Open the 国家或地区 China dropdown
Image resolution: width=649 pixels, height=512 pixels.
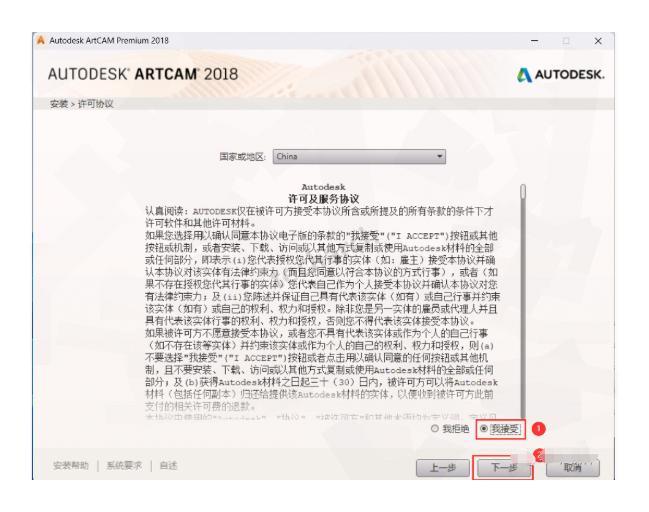(359, 156)
